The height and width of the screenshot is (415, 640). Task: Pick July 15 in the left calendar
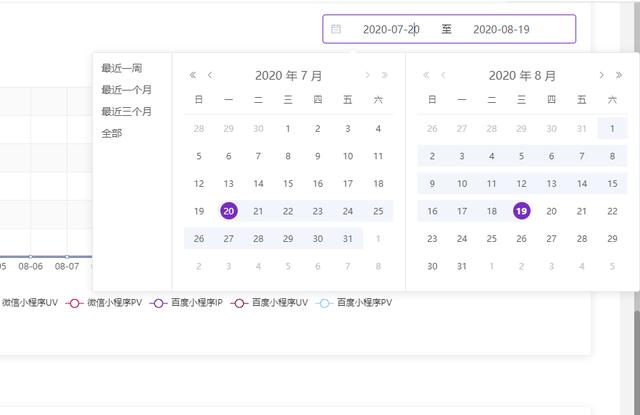coord(288,184)
